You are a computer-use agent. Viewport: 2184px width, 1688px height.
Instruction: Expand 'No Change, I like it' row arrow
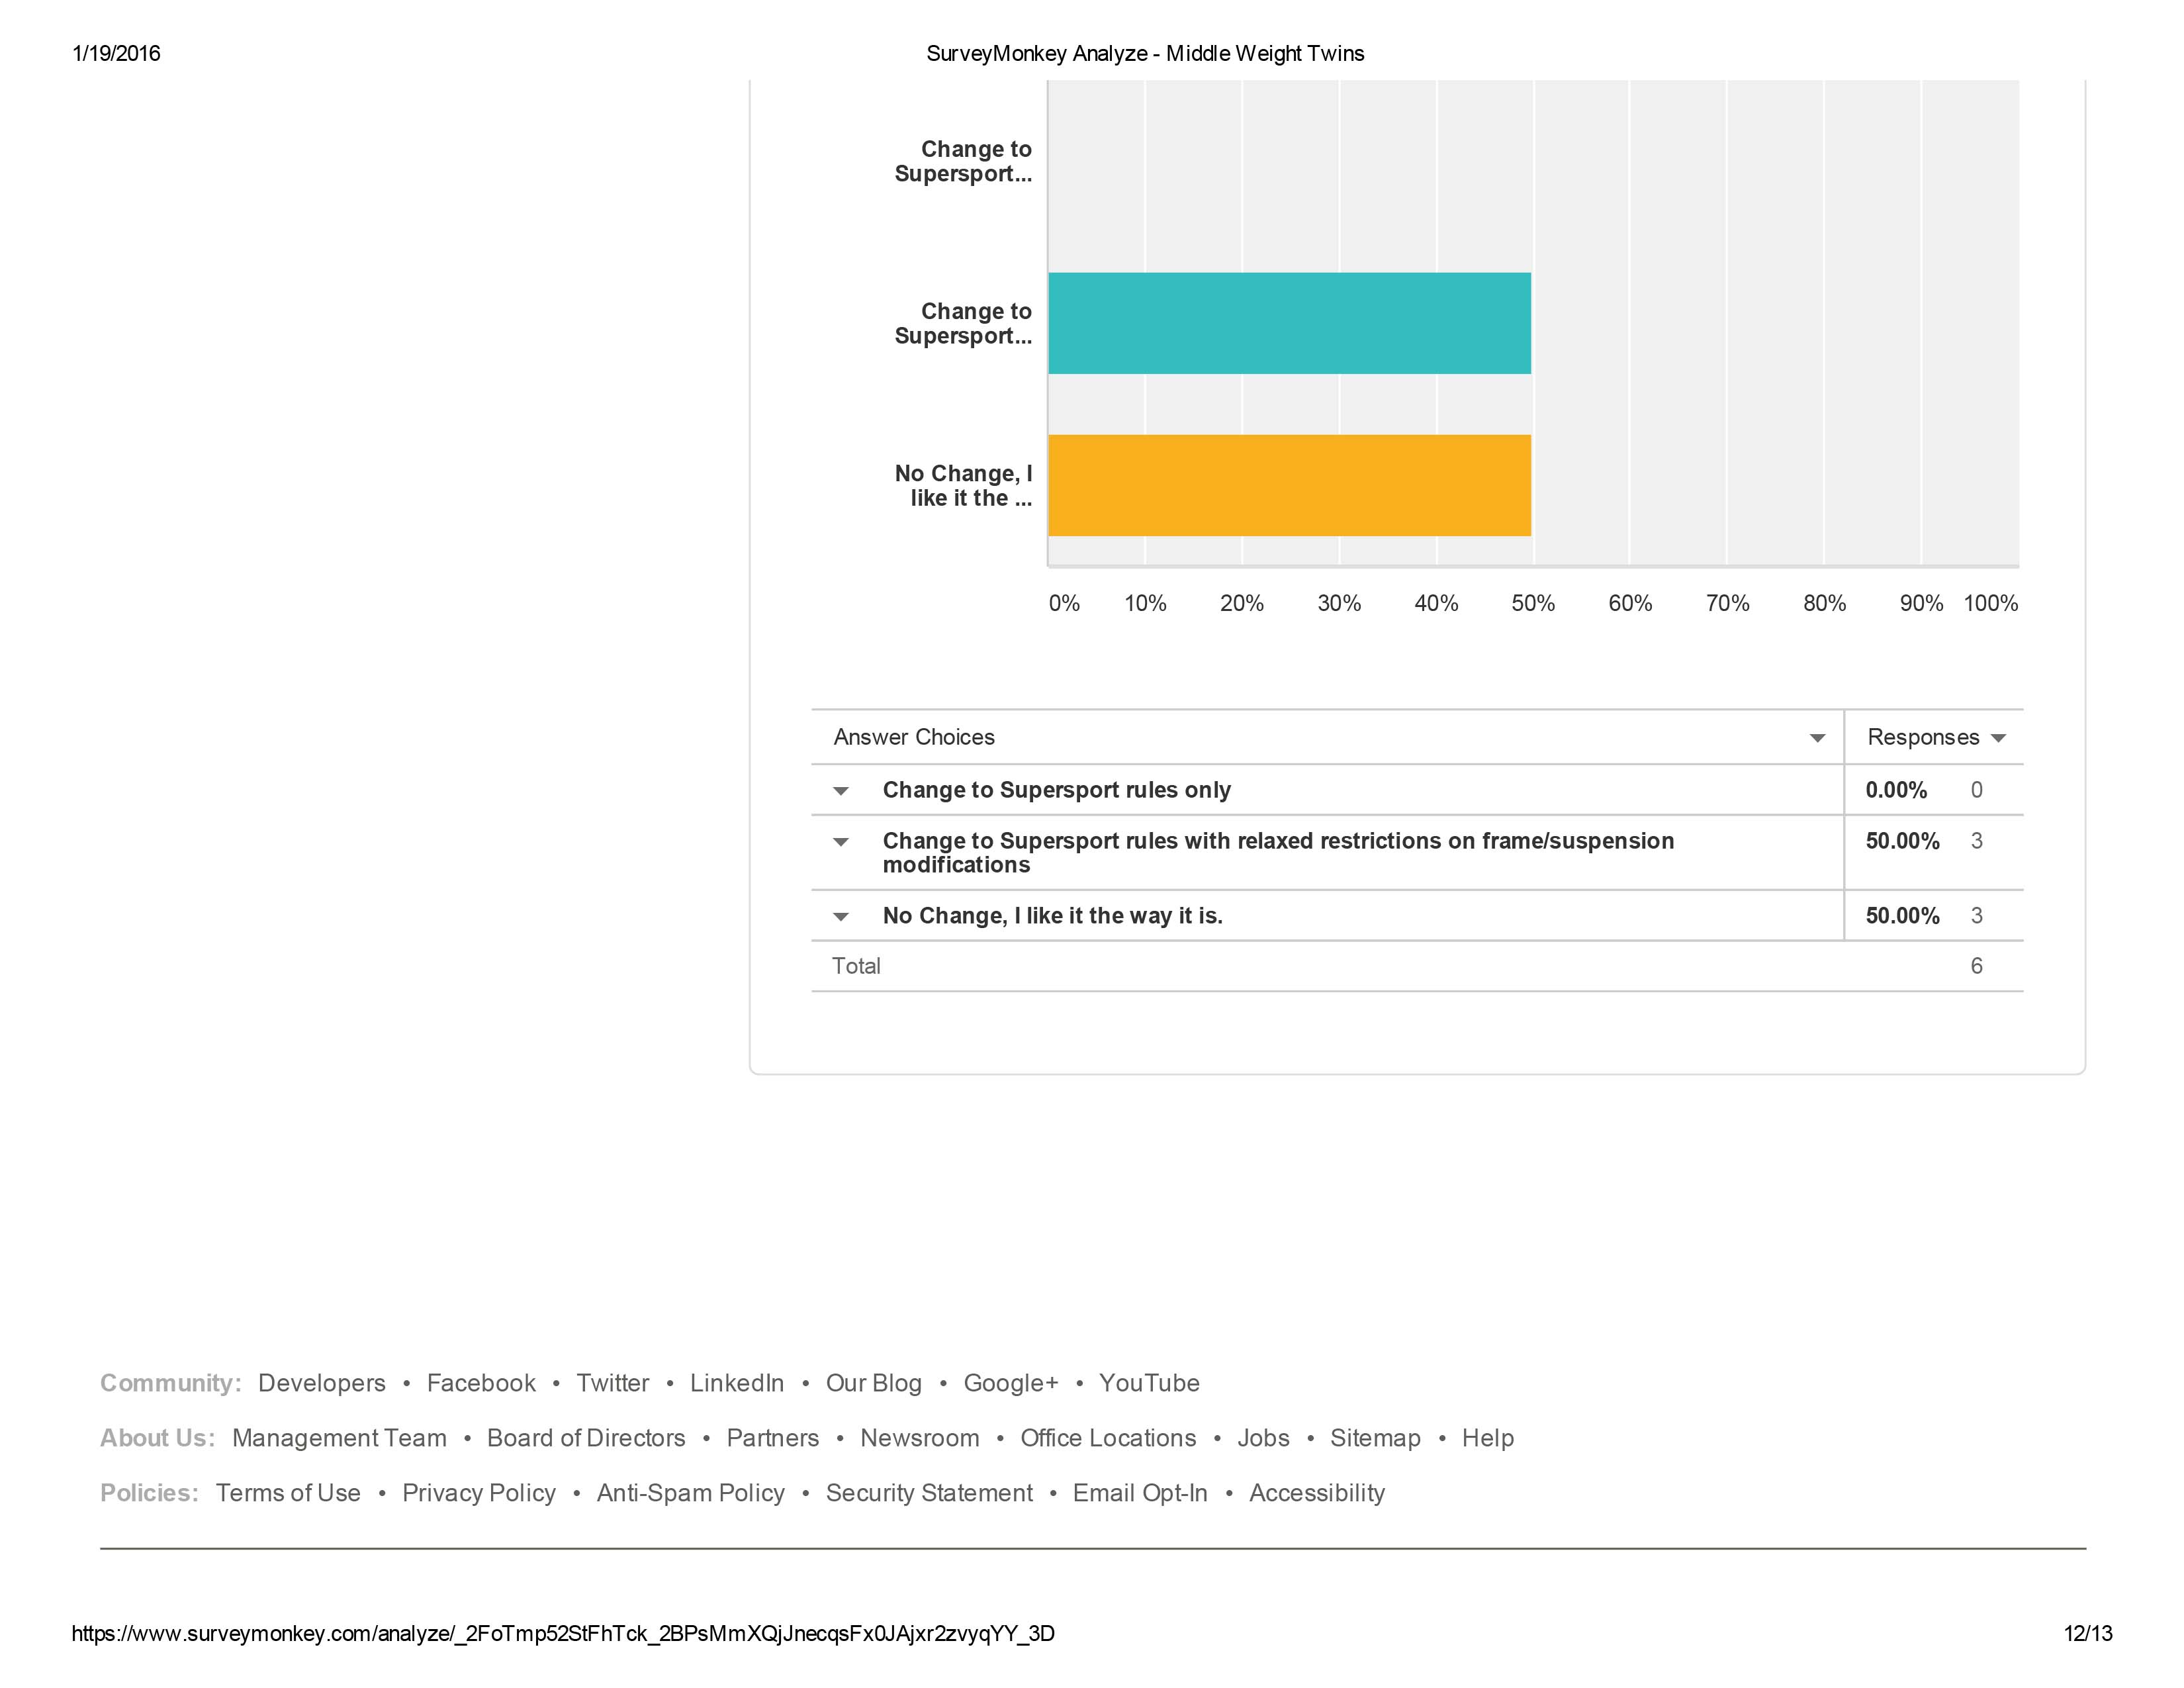841,917
